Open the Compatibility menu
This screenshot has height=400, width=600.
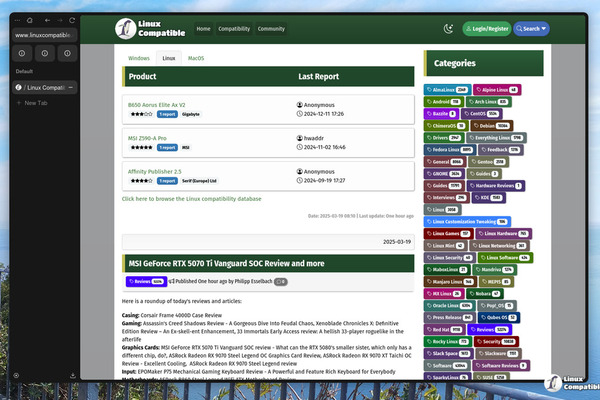click(234, 29)
